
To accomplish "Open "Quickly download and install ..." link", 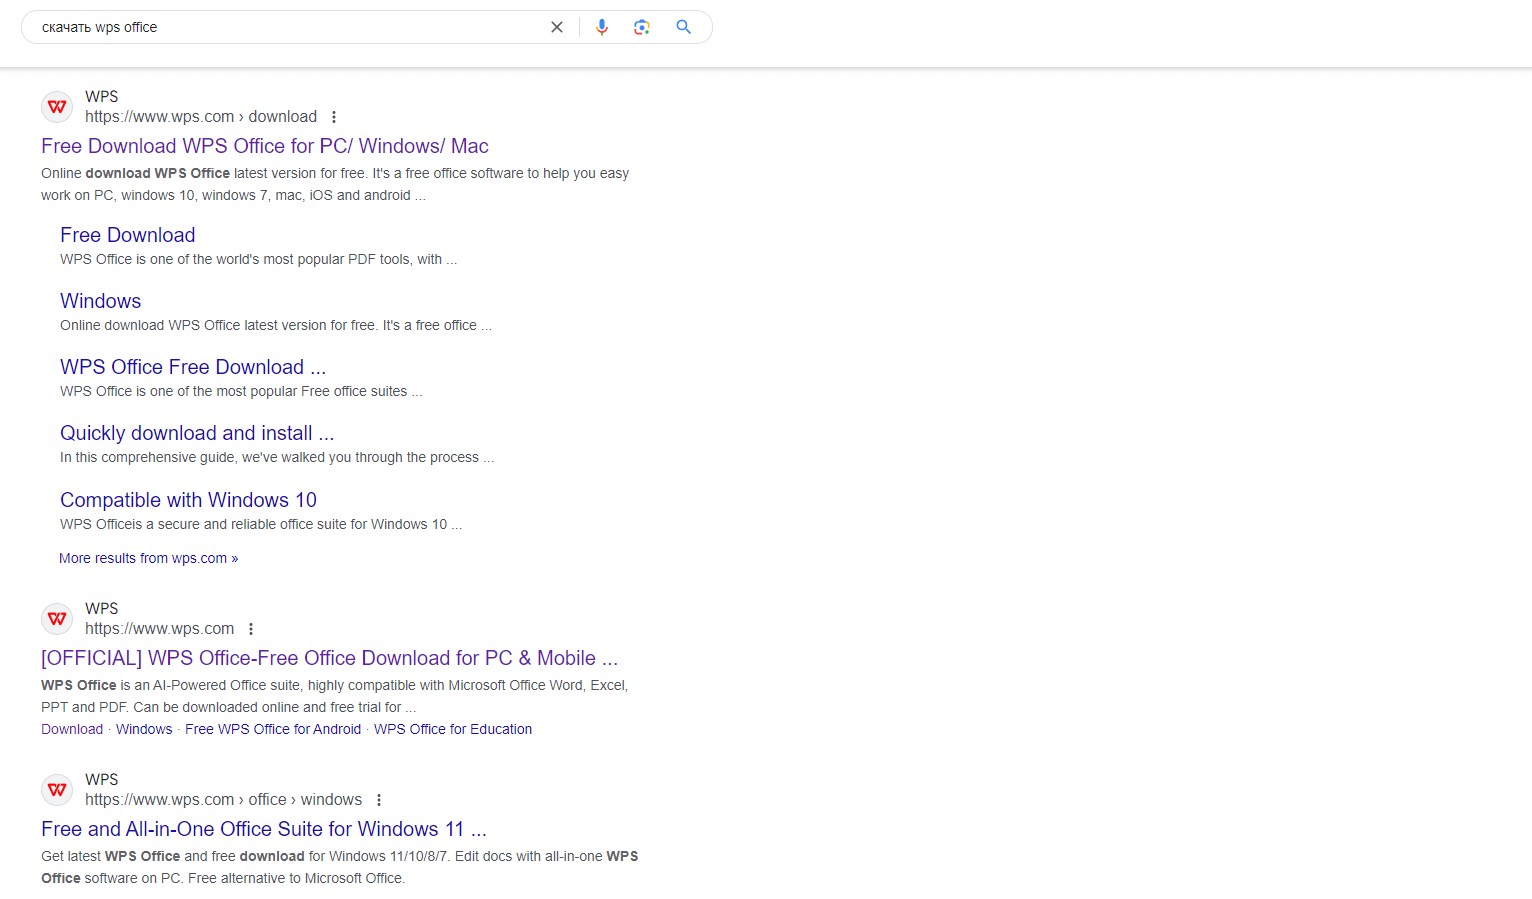I will 196,433.
